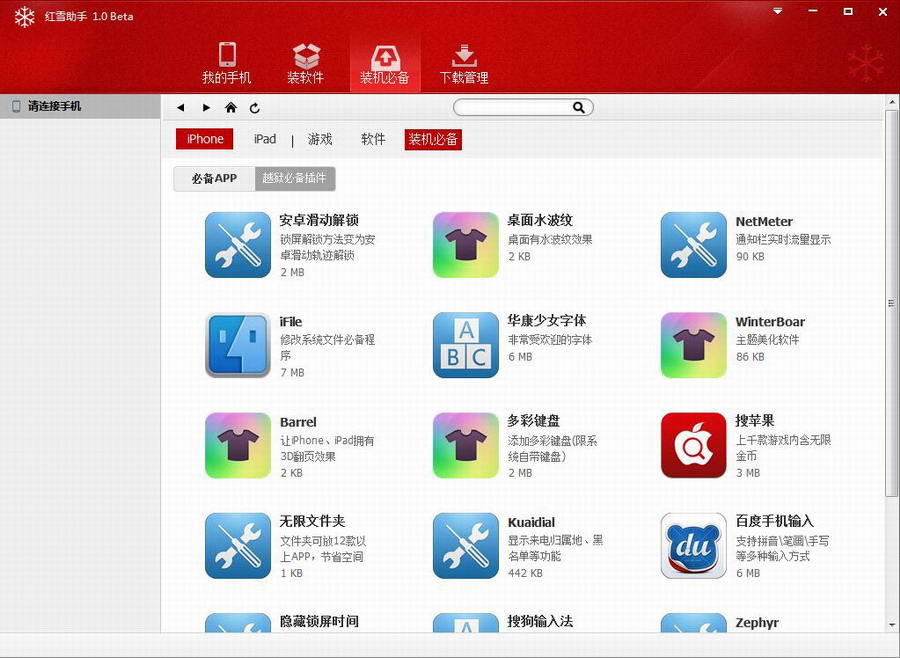Go to the home page
Screen dimensions: 900x658
click(231, 107)
